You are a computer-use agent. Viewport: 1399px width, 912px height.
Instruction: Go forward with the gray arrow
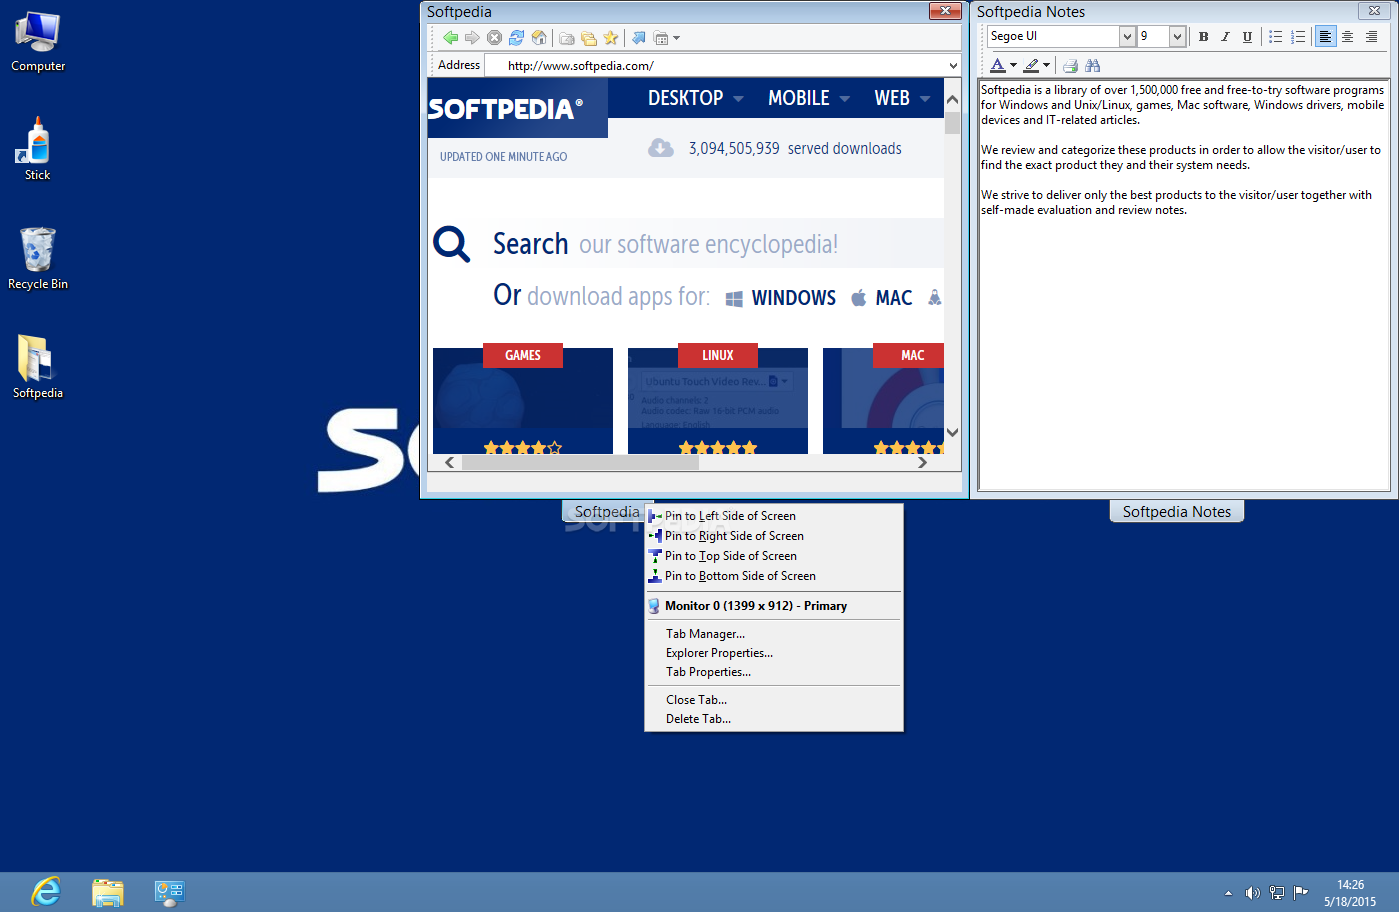tap(472, 38)
